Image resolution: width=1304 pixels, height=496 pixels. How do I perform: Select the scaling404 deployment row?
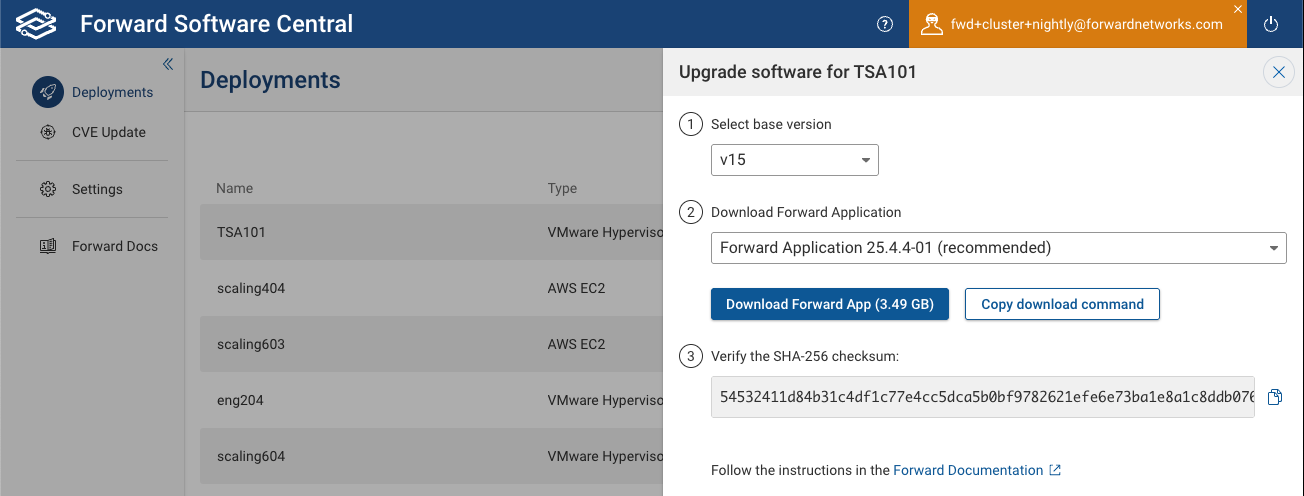pyautogui.click(x=431, y=288)
